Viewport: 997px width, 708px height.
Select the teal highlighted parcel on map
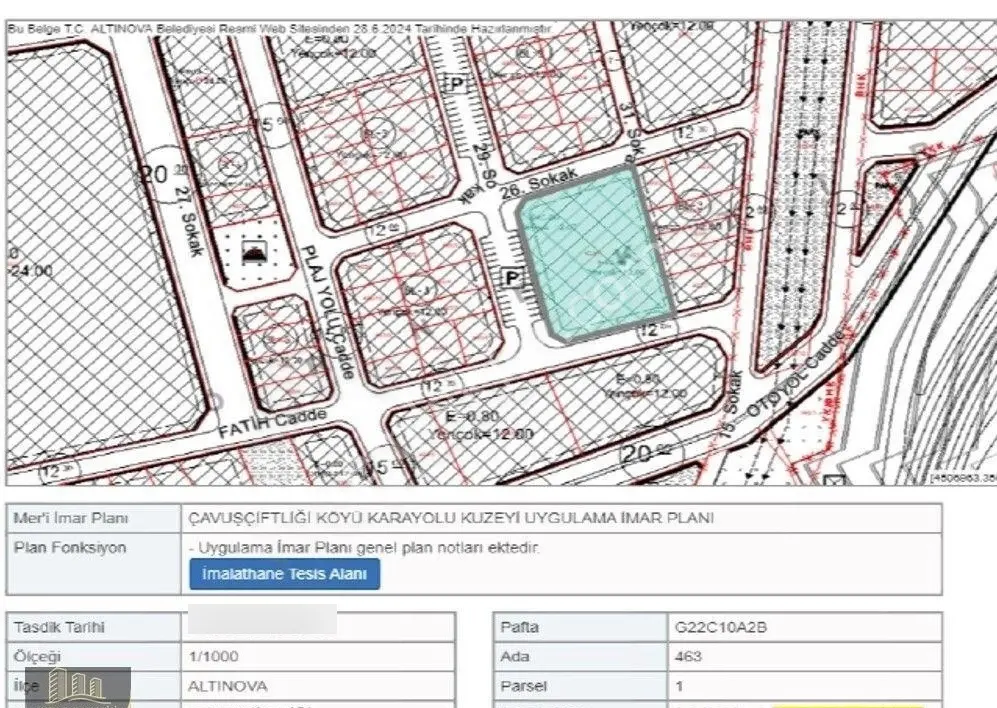click(595, 253)
